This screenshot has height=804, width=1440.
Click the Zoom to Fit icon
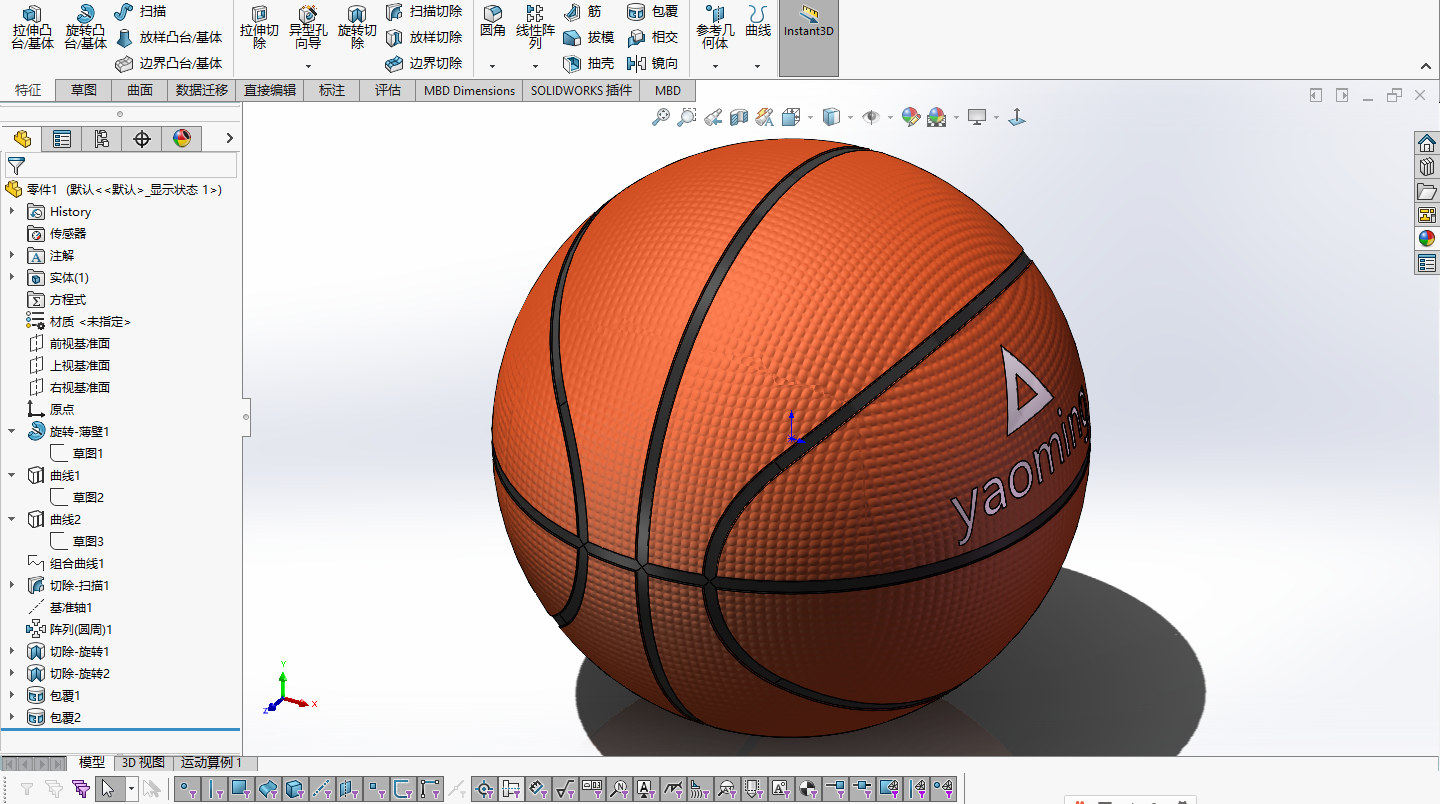point(661,117)
